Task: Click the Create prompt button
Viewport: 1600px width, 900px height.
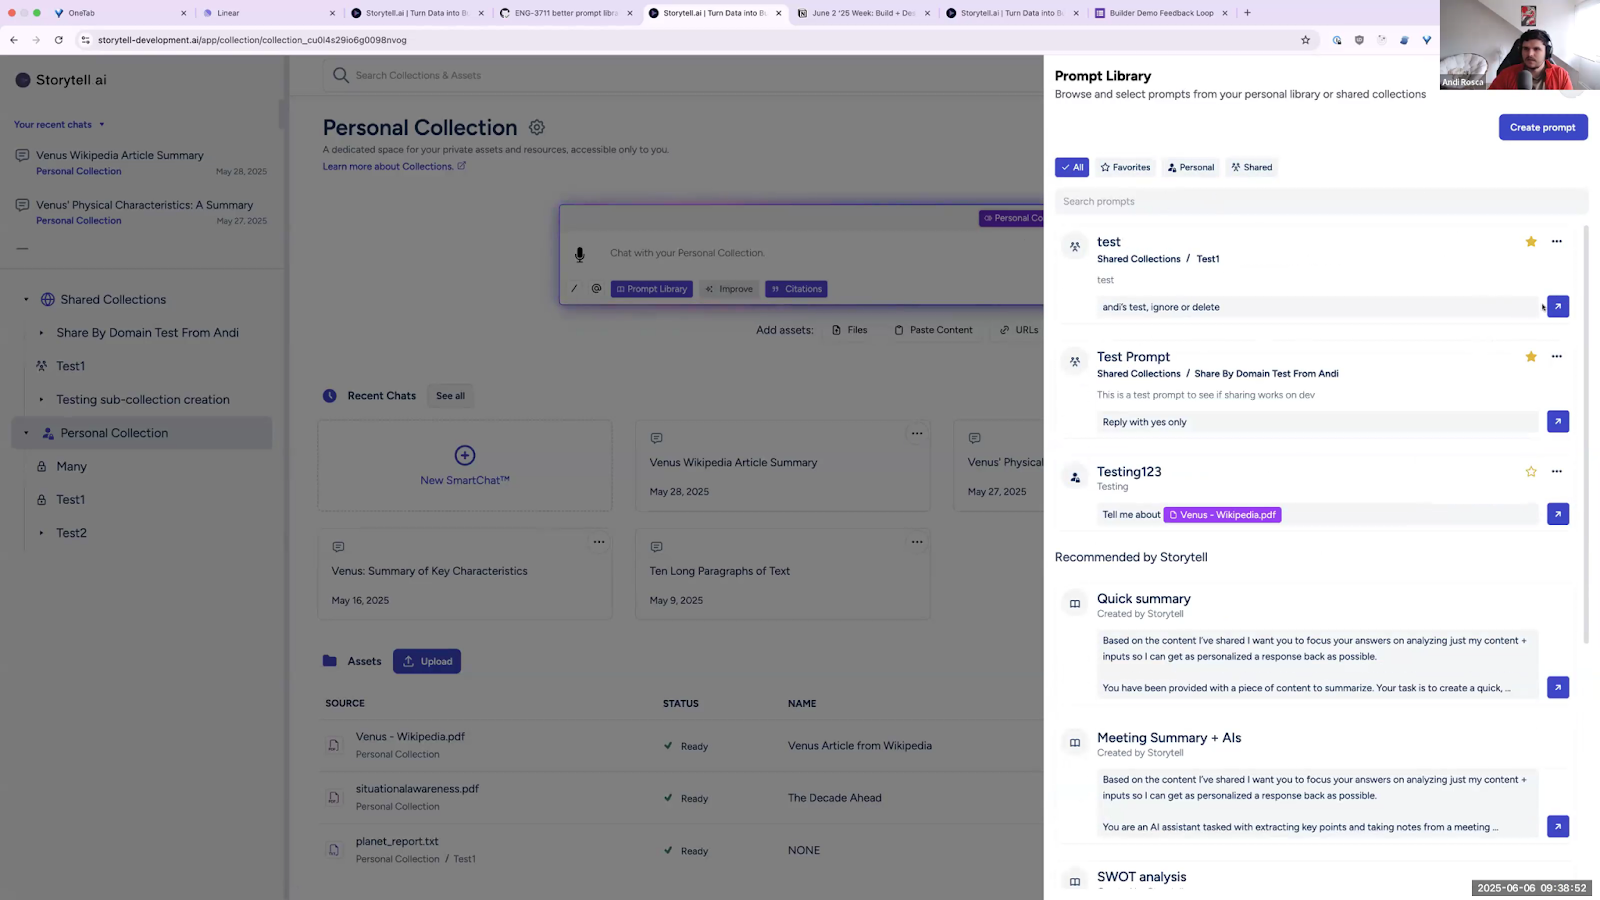Action: [x=1542, y=127]
